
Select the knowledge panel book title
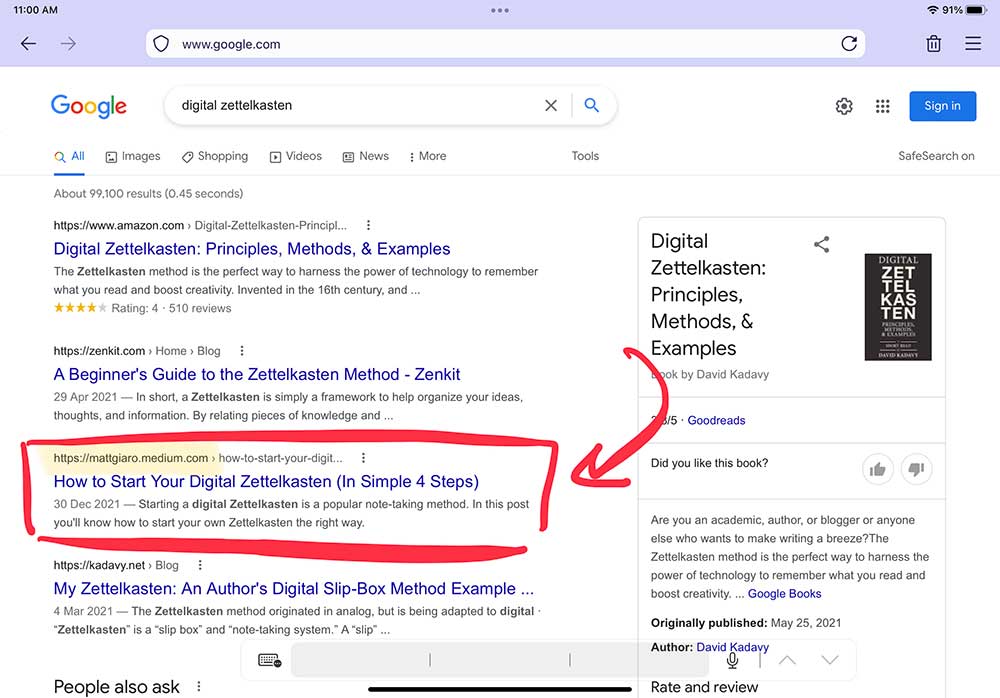click(709, 295)
